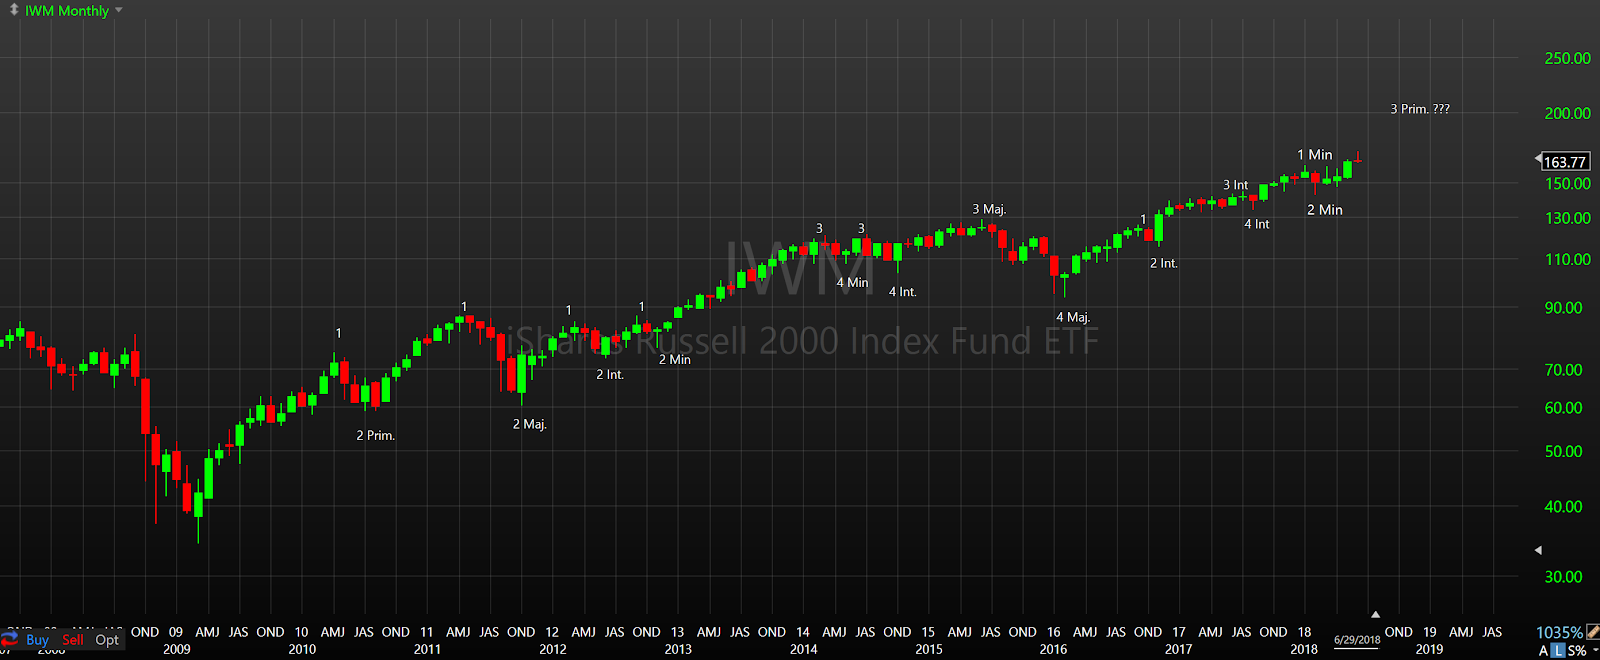This screenshot has height=660, width=1600.
Task: Click the 2010 year label on time axis
Action: pyautogui.click(x=302, y=650)
